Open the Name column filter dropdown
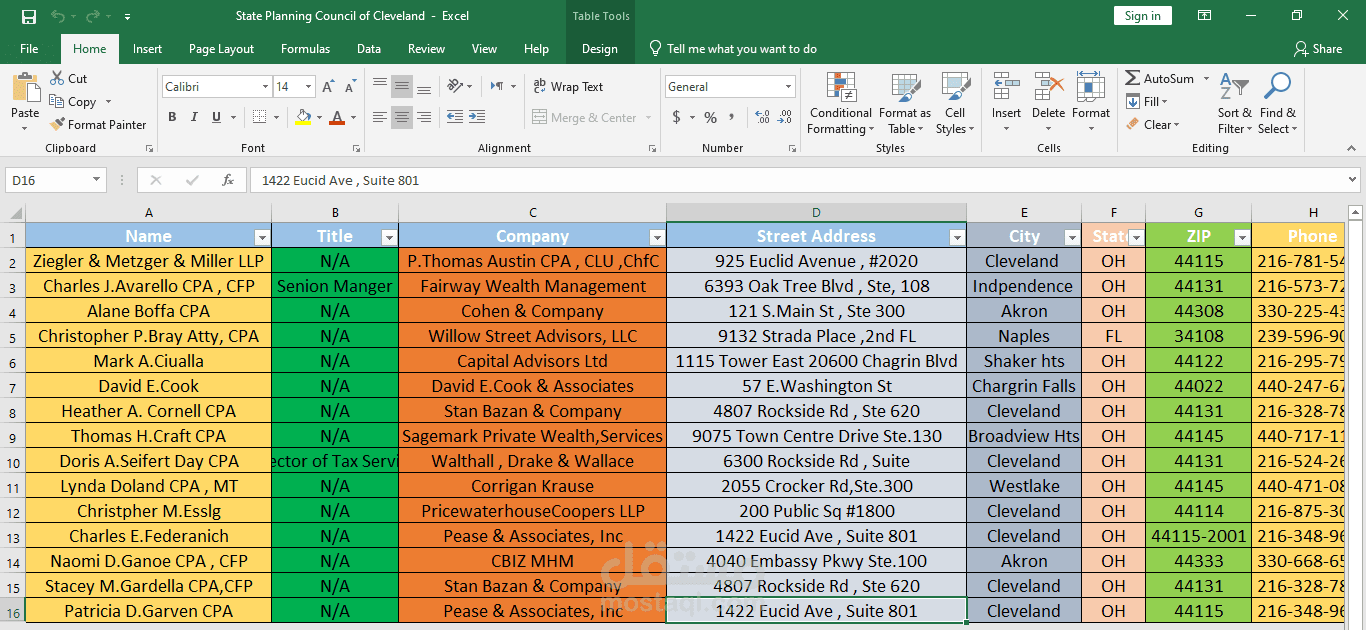 262,237
